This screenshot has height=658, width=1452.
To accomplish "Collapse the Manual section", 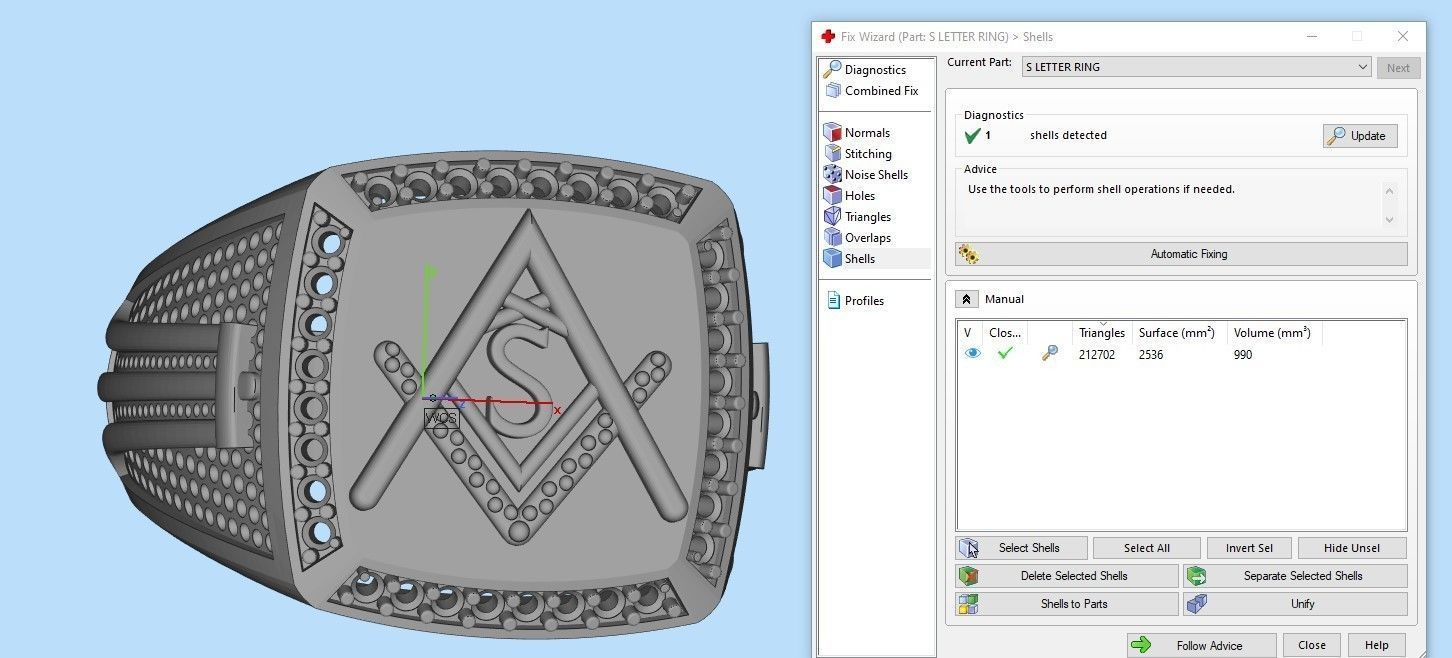I will point(966,299).
